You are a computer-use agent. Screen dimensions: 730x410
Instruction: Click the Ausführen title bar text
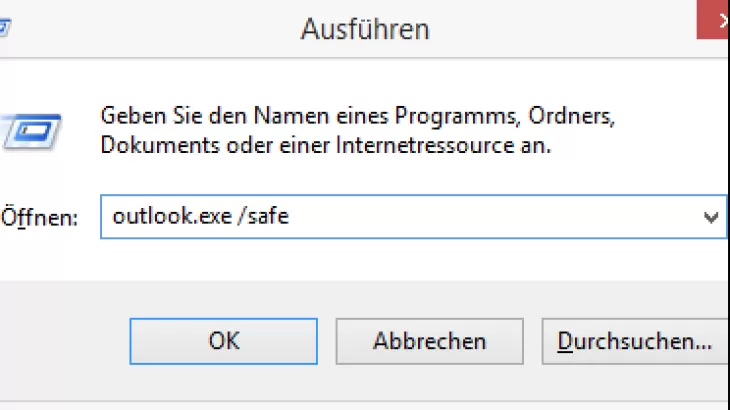365,29
